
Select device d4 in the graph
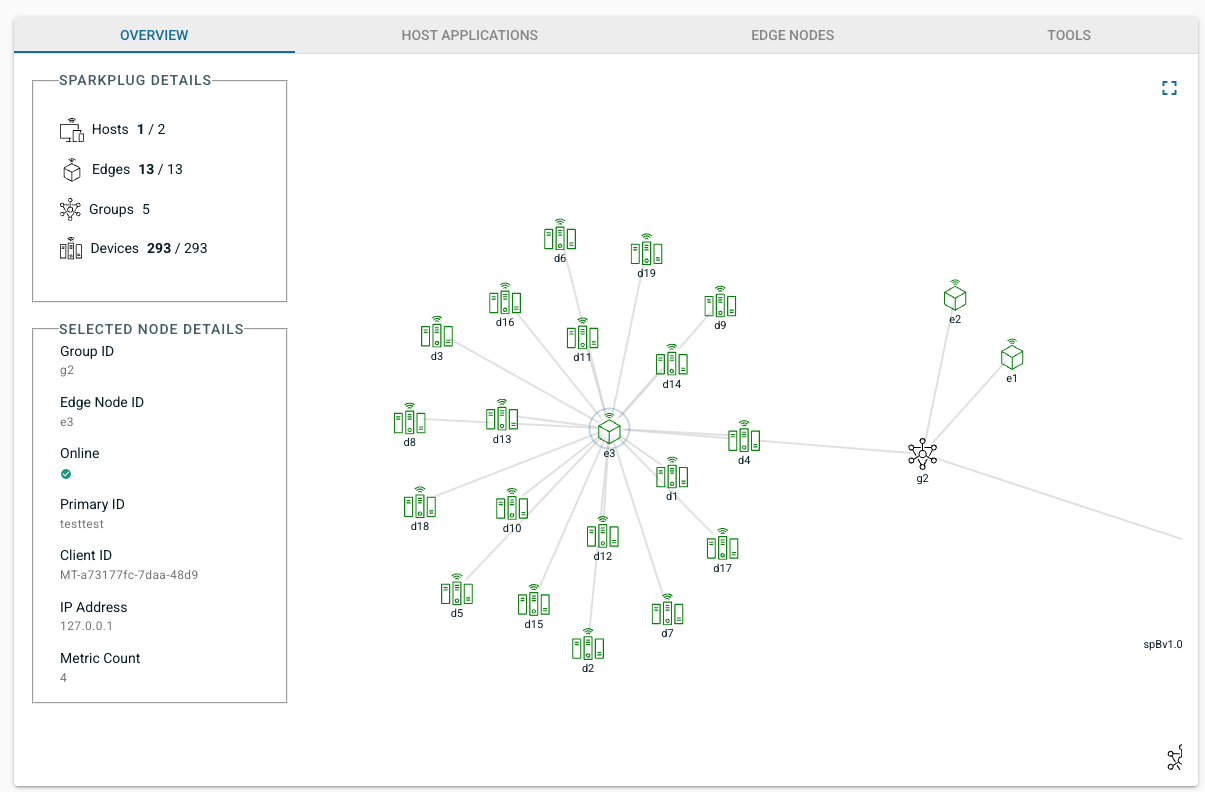pyautogui.click(x=744, y=437)
